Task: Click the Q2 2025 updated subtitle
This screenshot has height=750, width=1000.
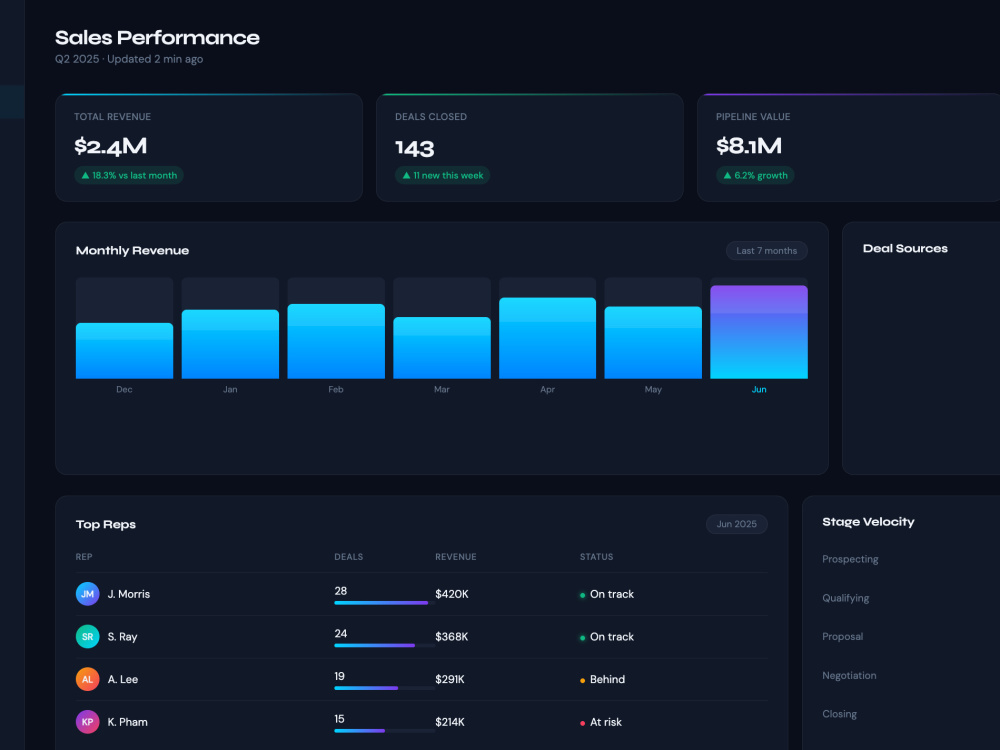Action: [129, 59]
